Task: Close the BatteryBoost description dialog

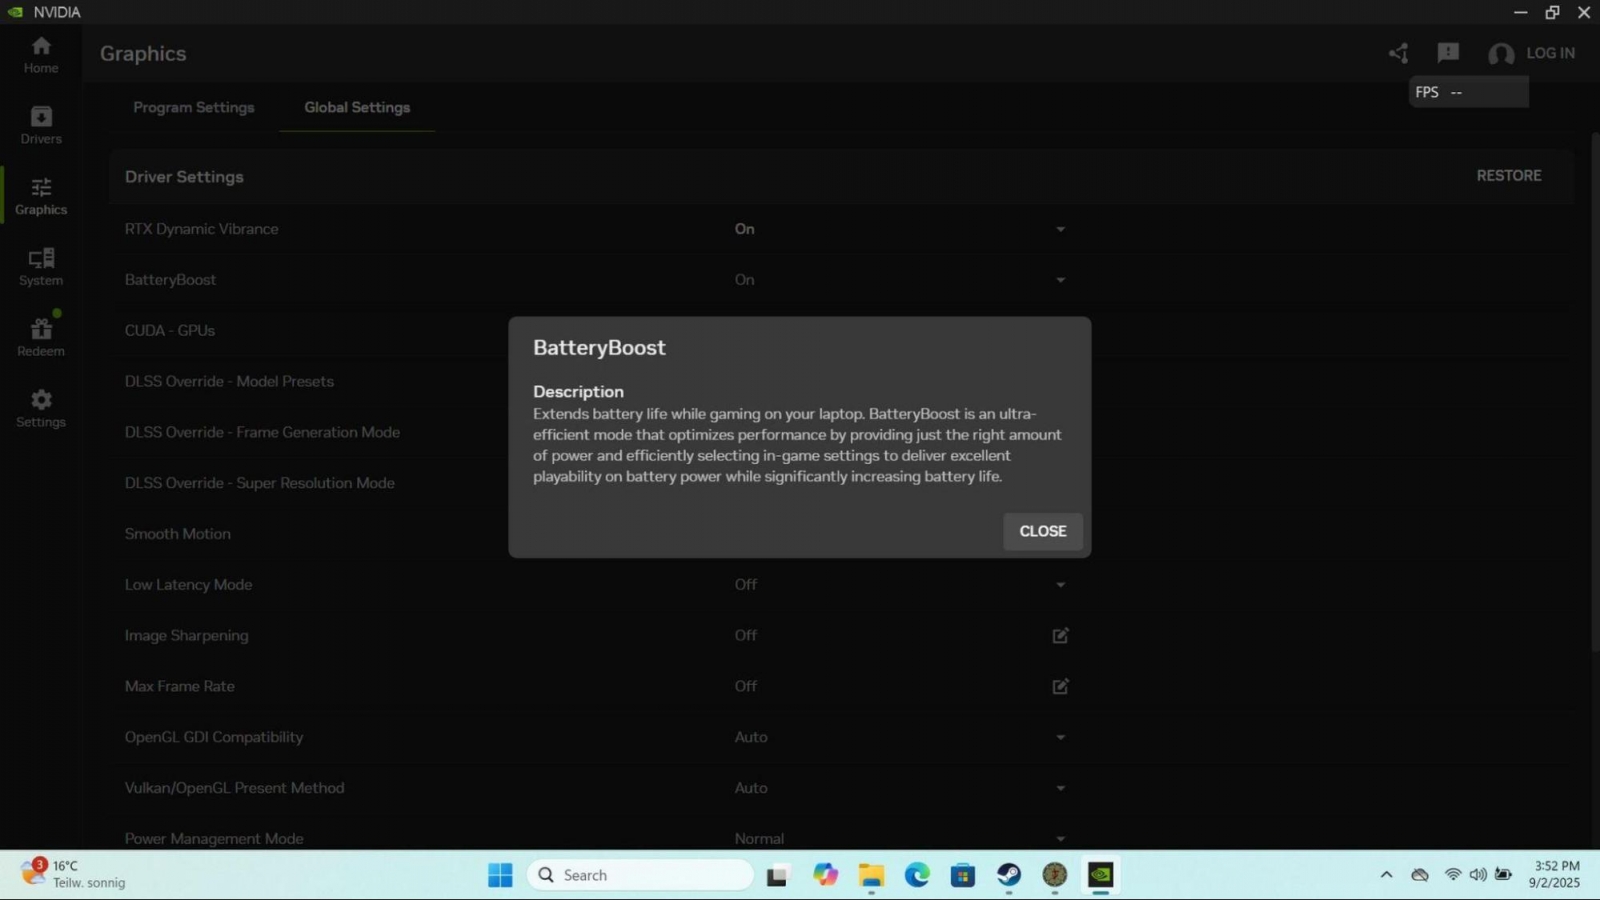Action: click(1042, 531)
